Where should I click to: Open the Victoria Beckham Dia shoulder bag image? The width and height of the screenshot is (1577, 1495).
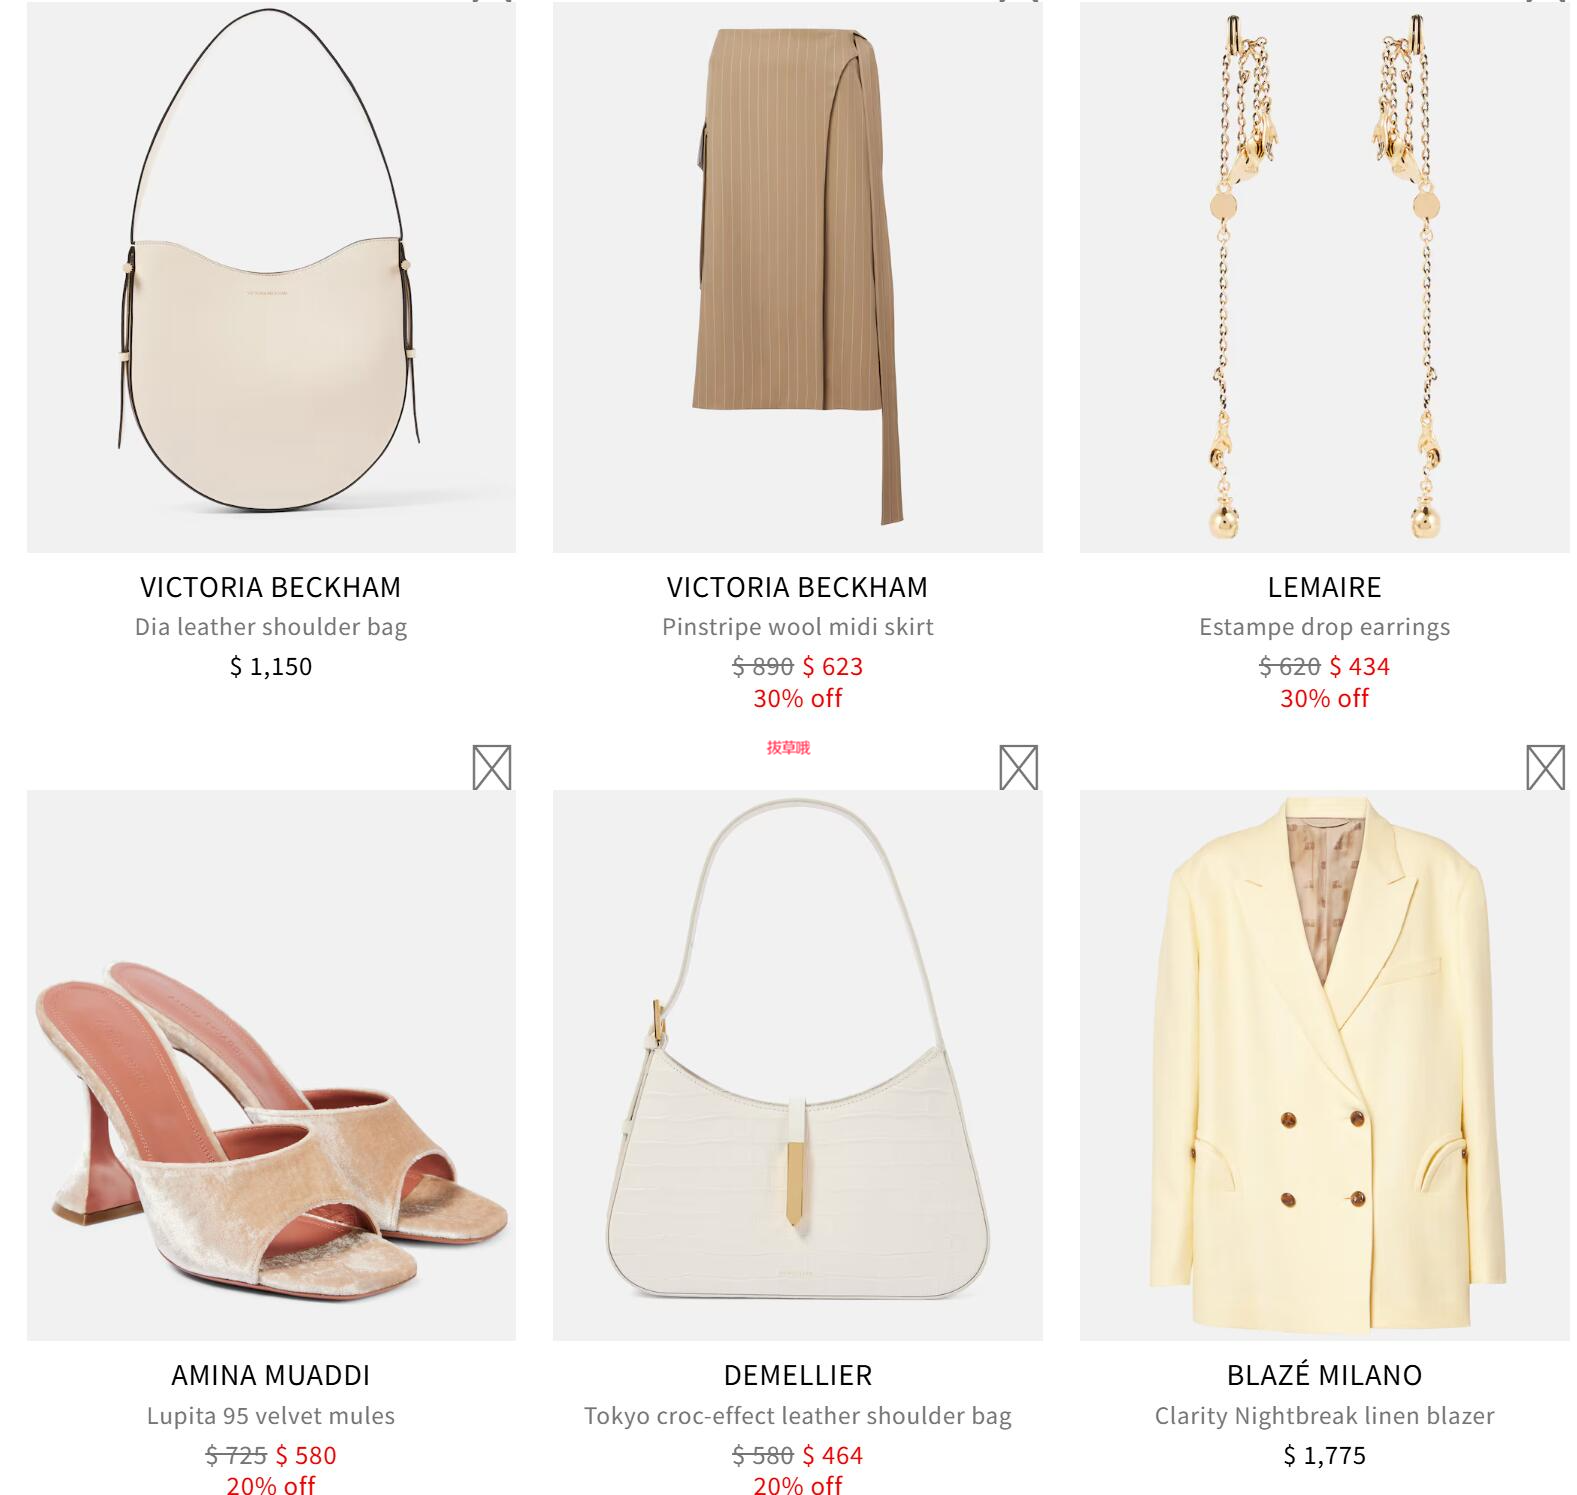point(271,277)
